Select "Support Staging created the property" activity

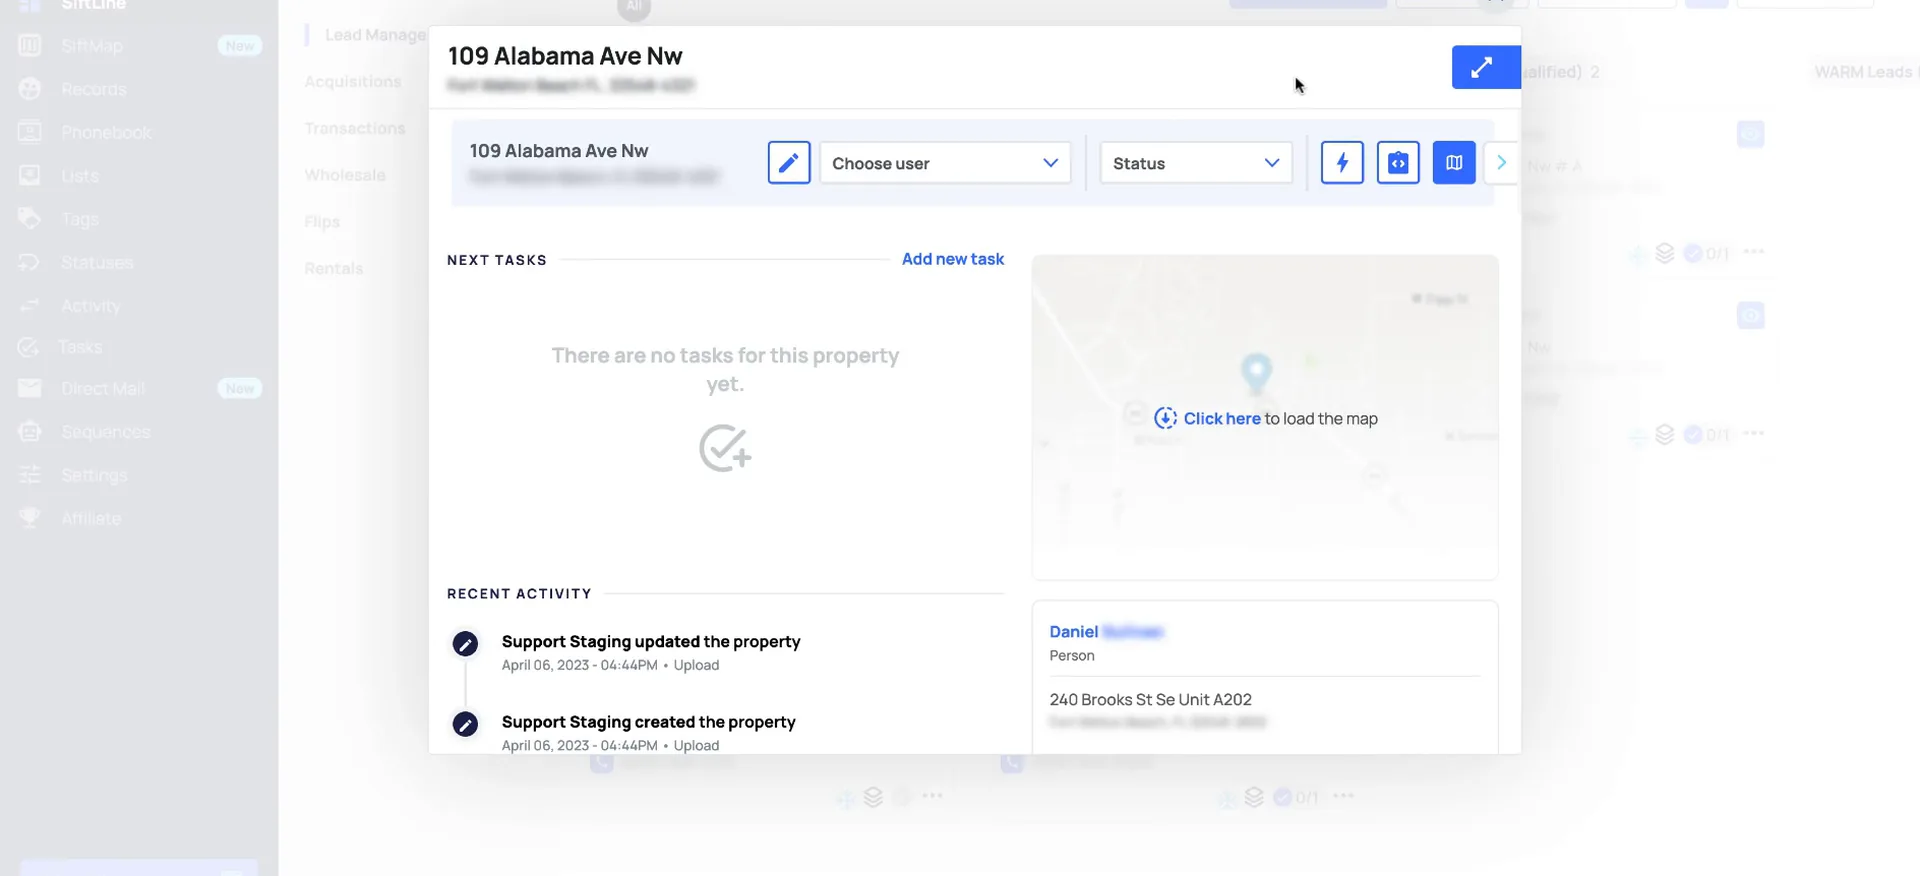[649, 722]
